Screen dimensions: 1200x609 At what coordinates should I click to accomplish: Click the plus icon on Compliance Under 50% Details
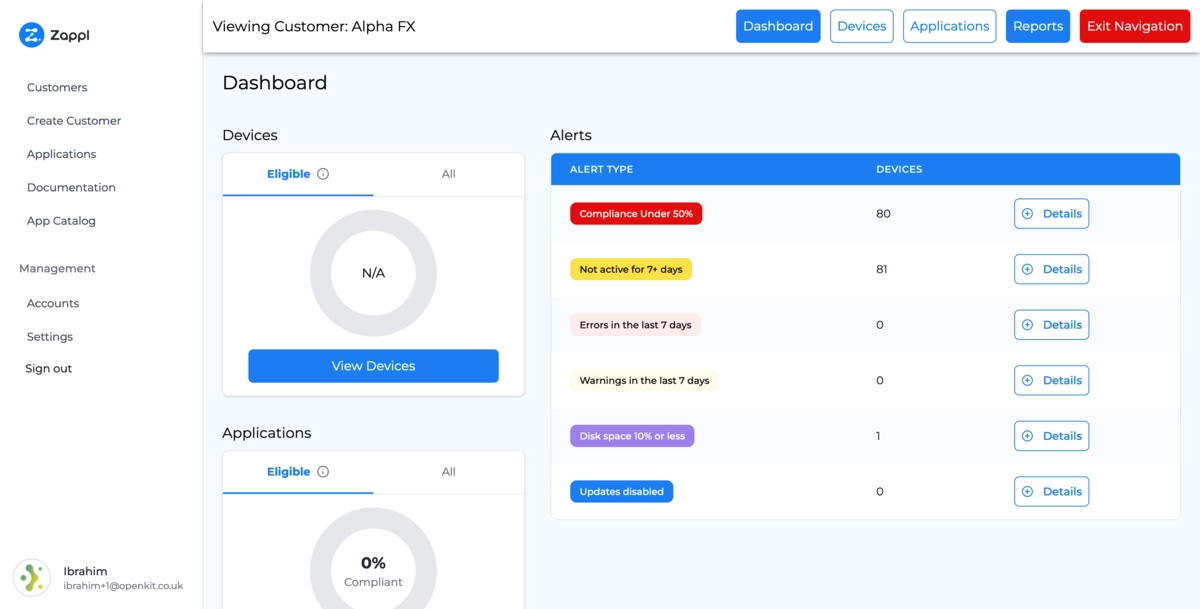(1028, 213)
